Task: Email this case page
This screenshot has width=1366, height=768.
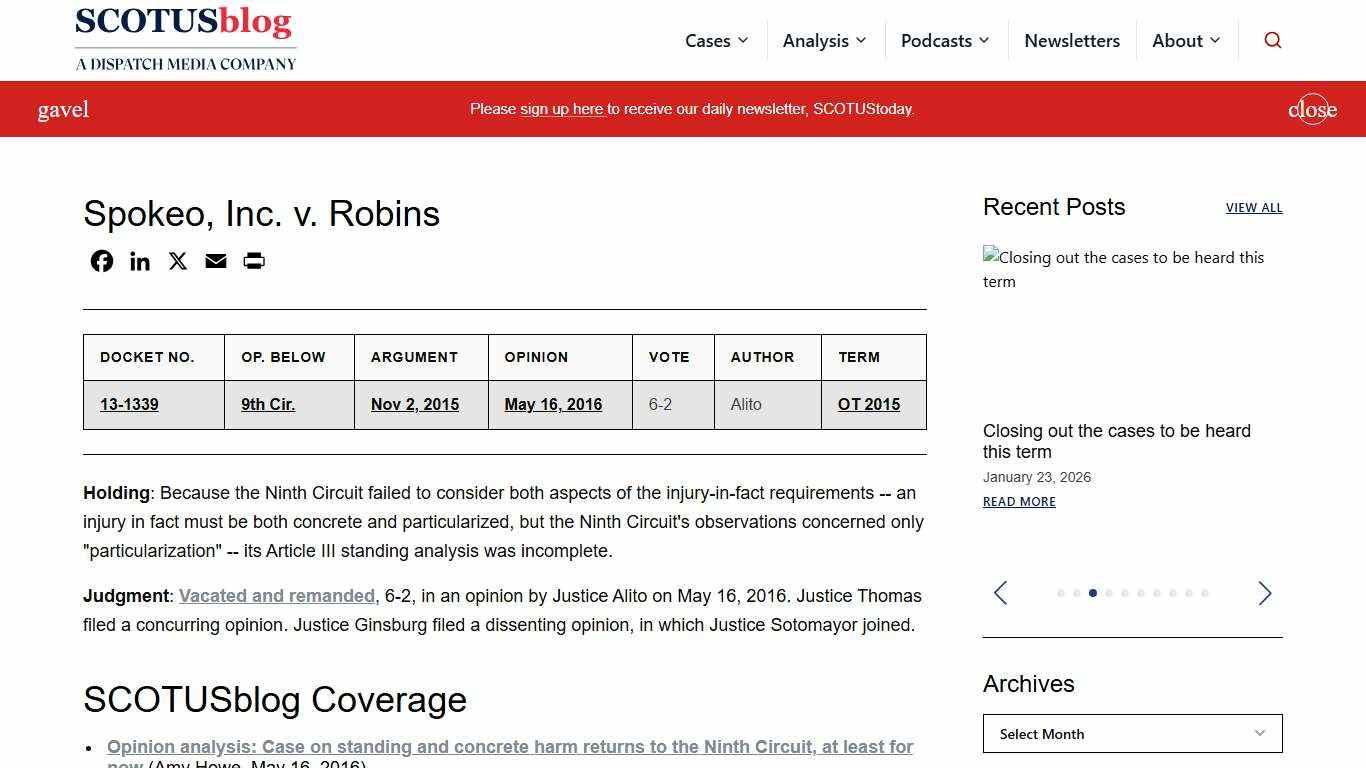Action: pos(215,261)
